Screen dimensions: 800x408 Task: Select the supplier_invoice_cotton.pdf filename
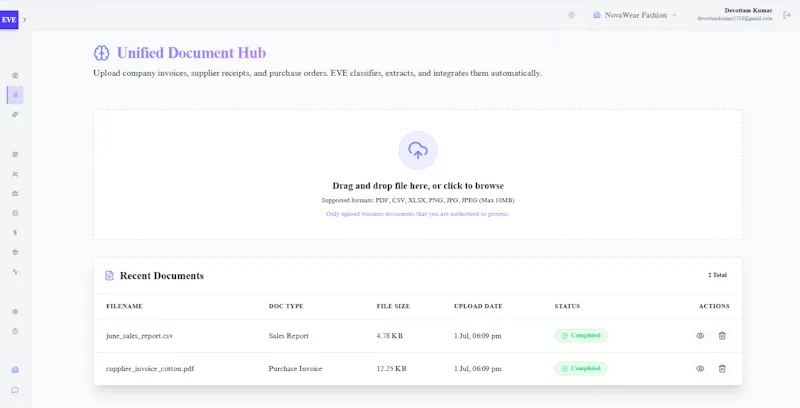click(x=150, y=368)
